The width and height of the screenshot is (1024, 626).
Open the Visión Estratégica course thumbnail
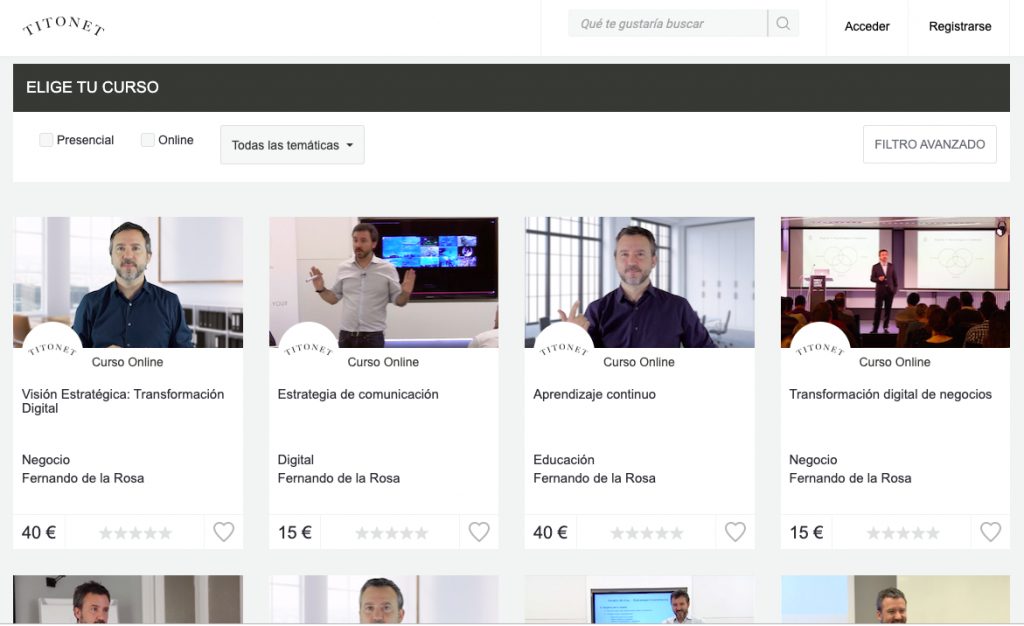click(128, 282)
